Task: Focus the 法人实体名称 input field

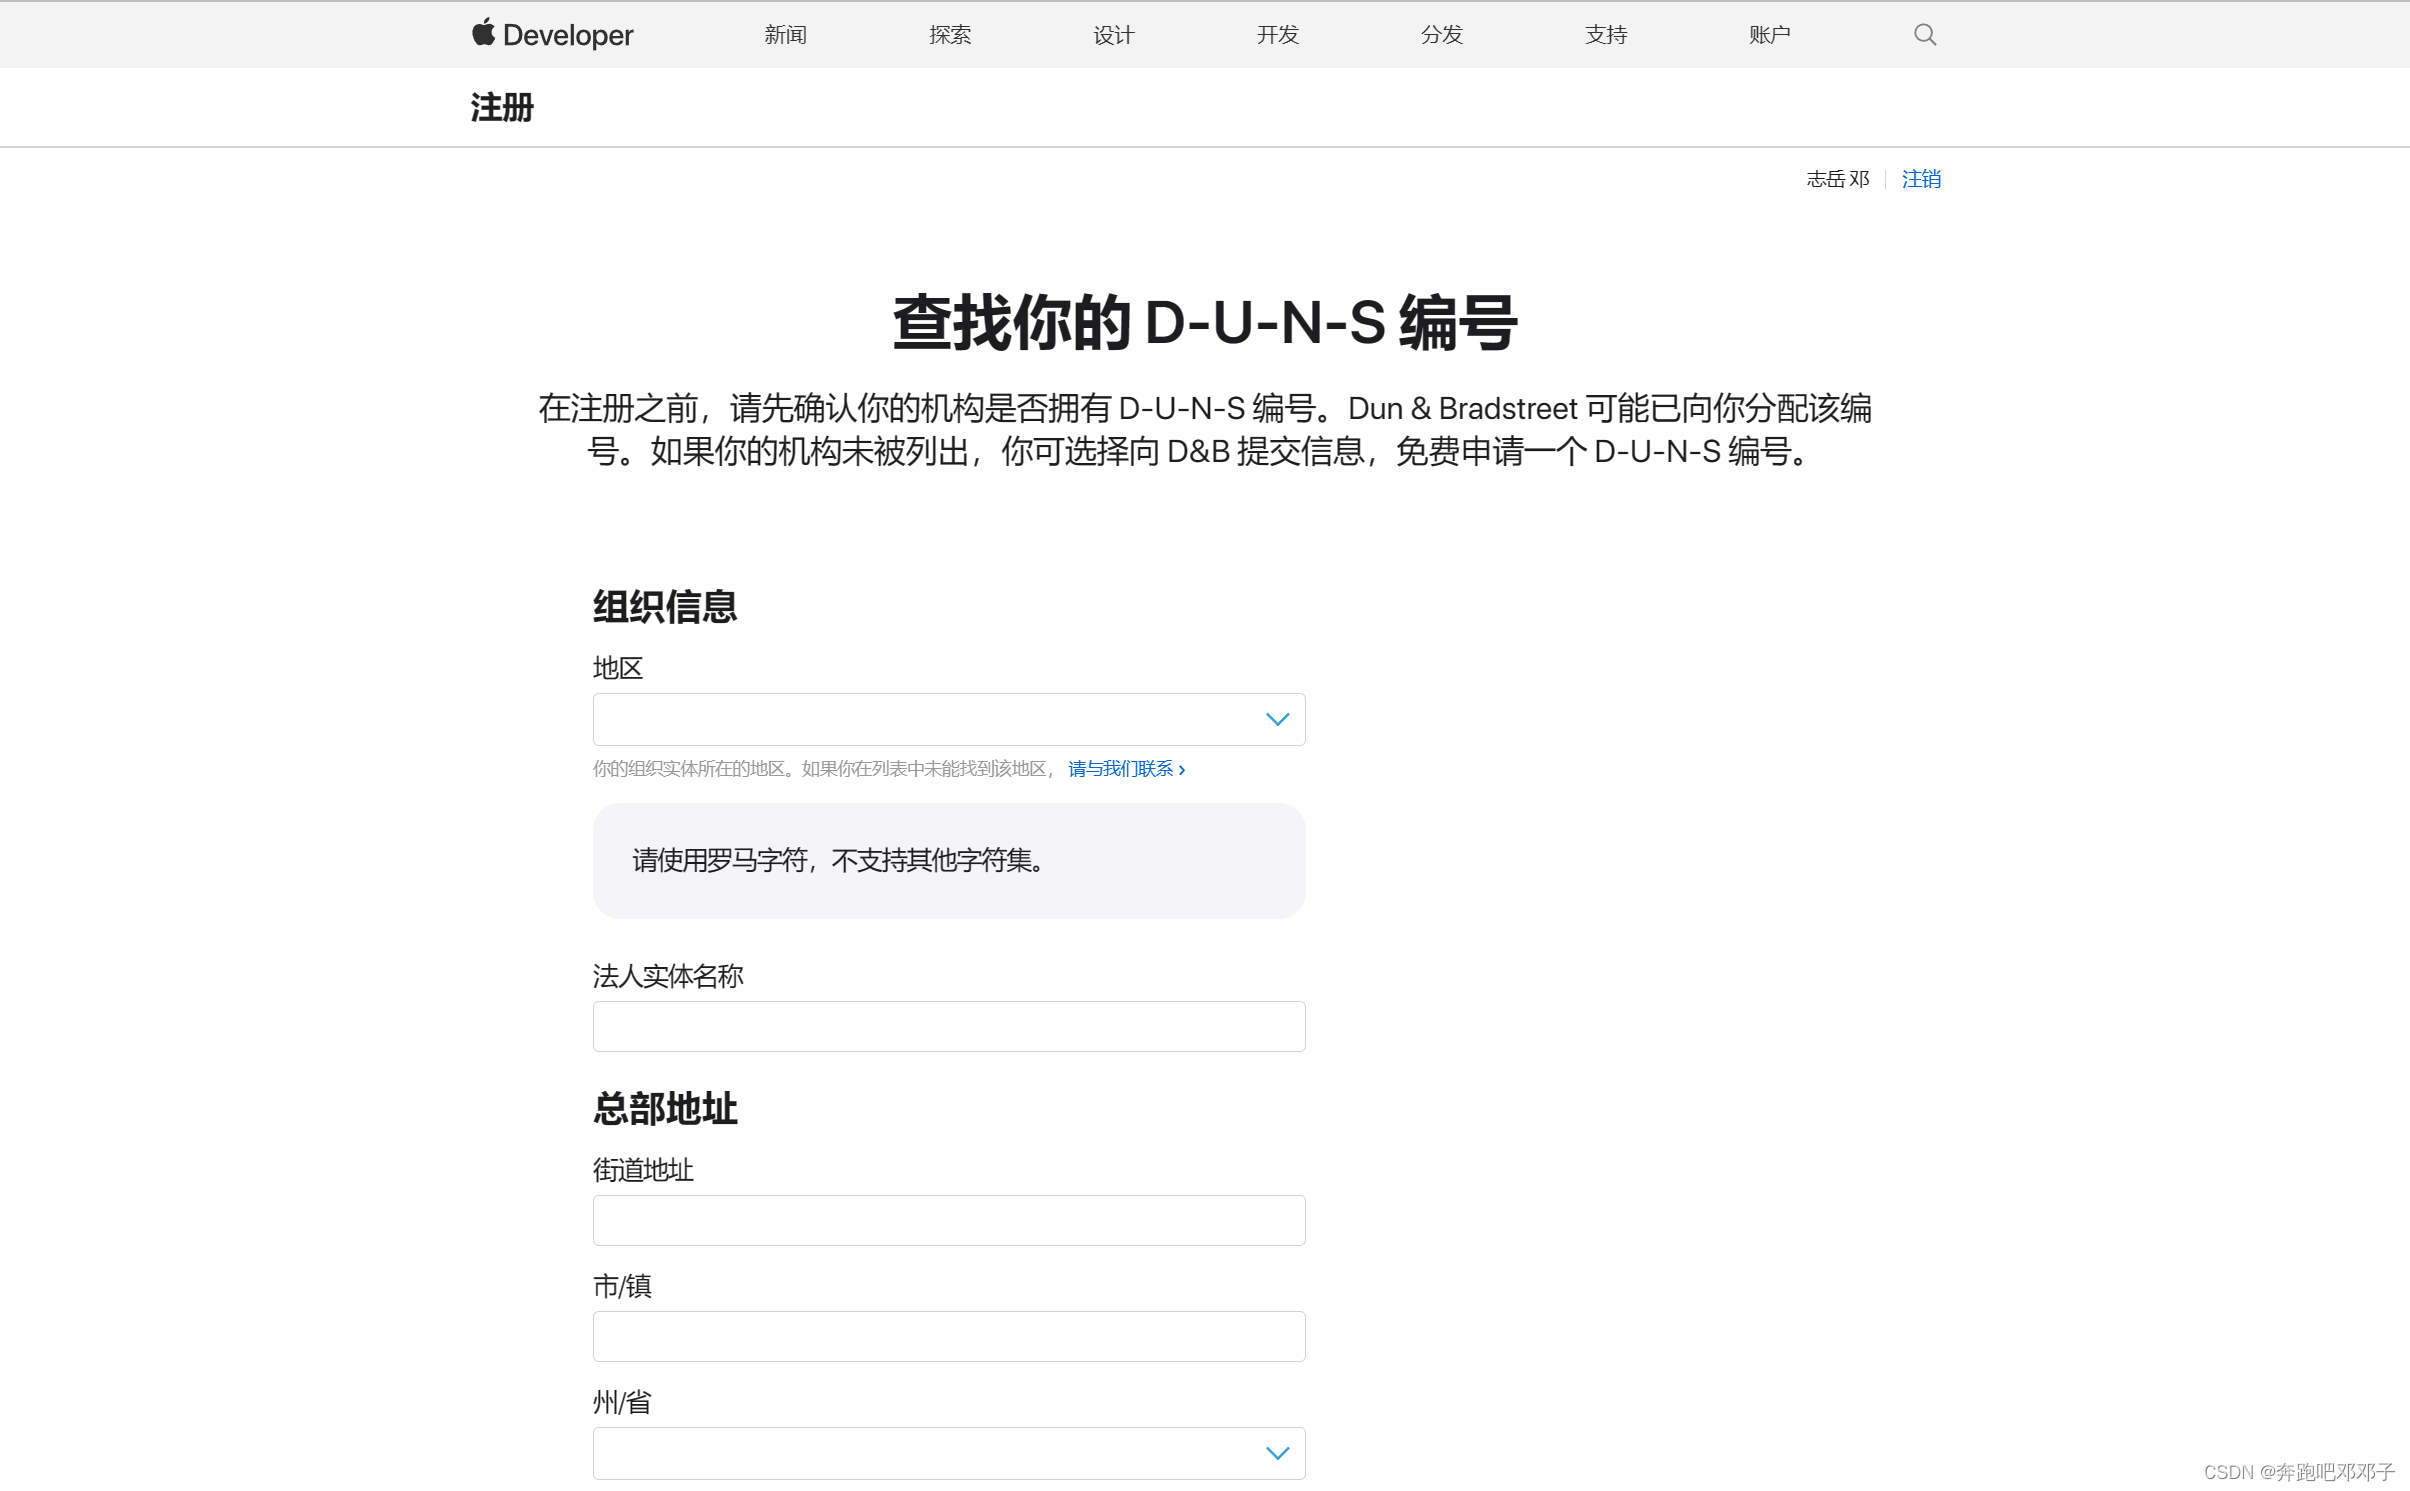Action: 949,1026
